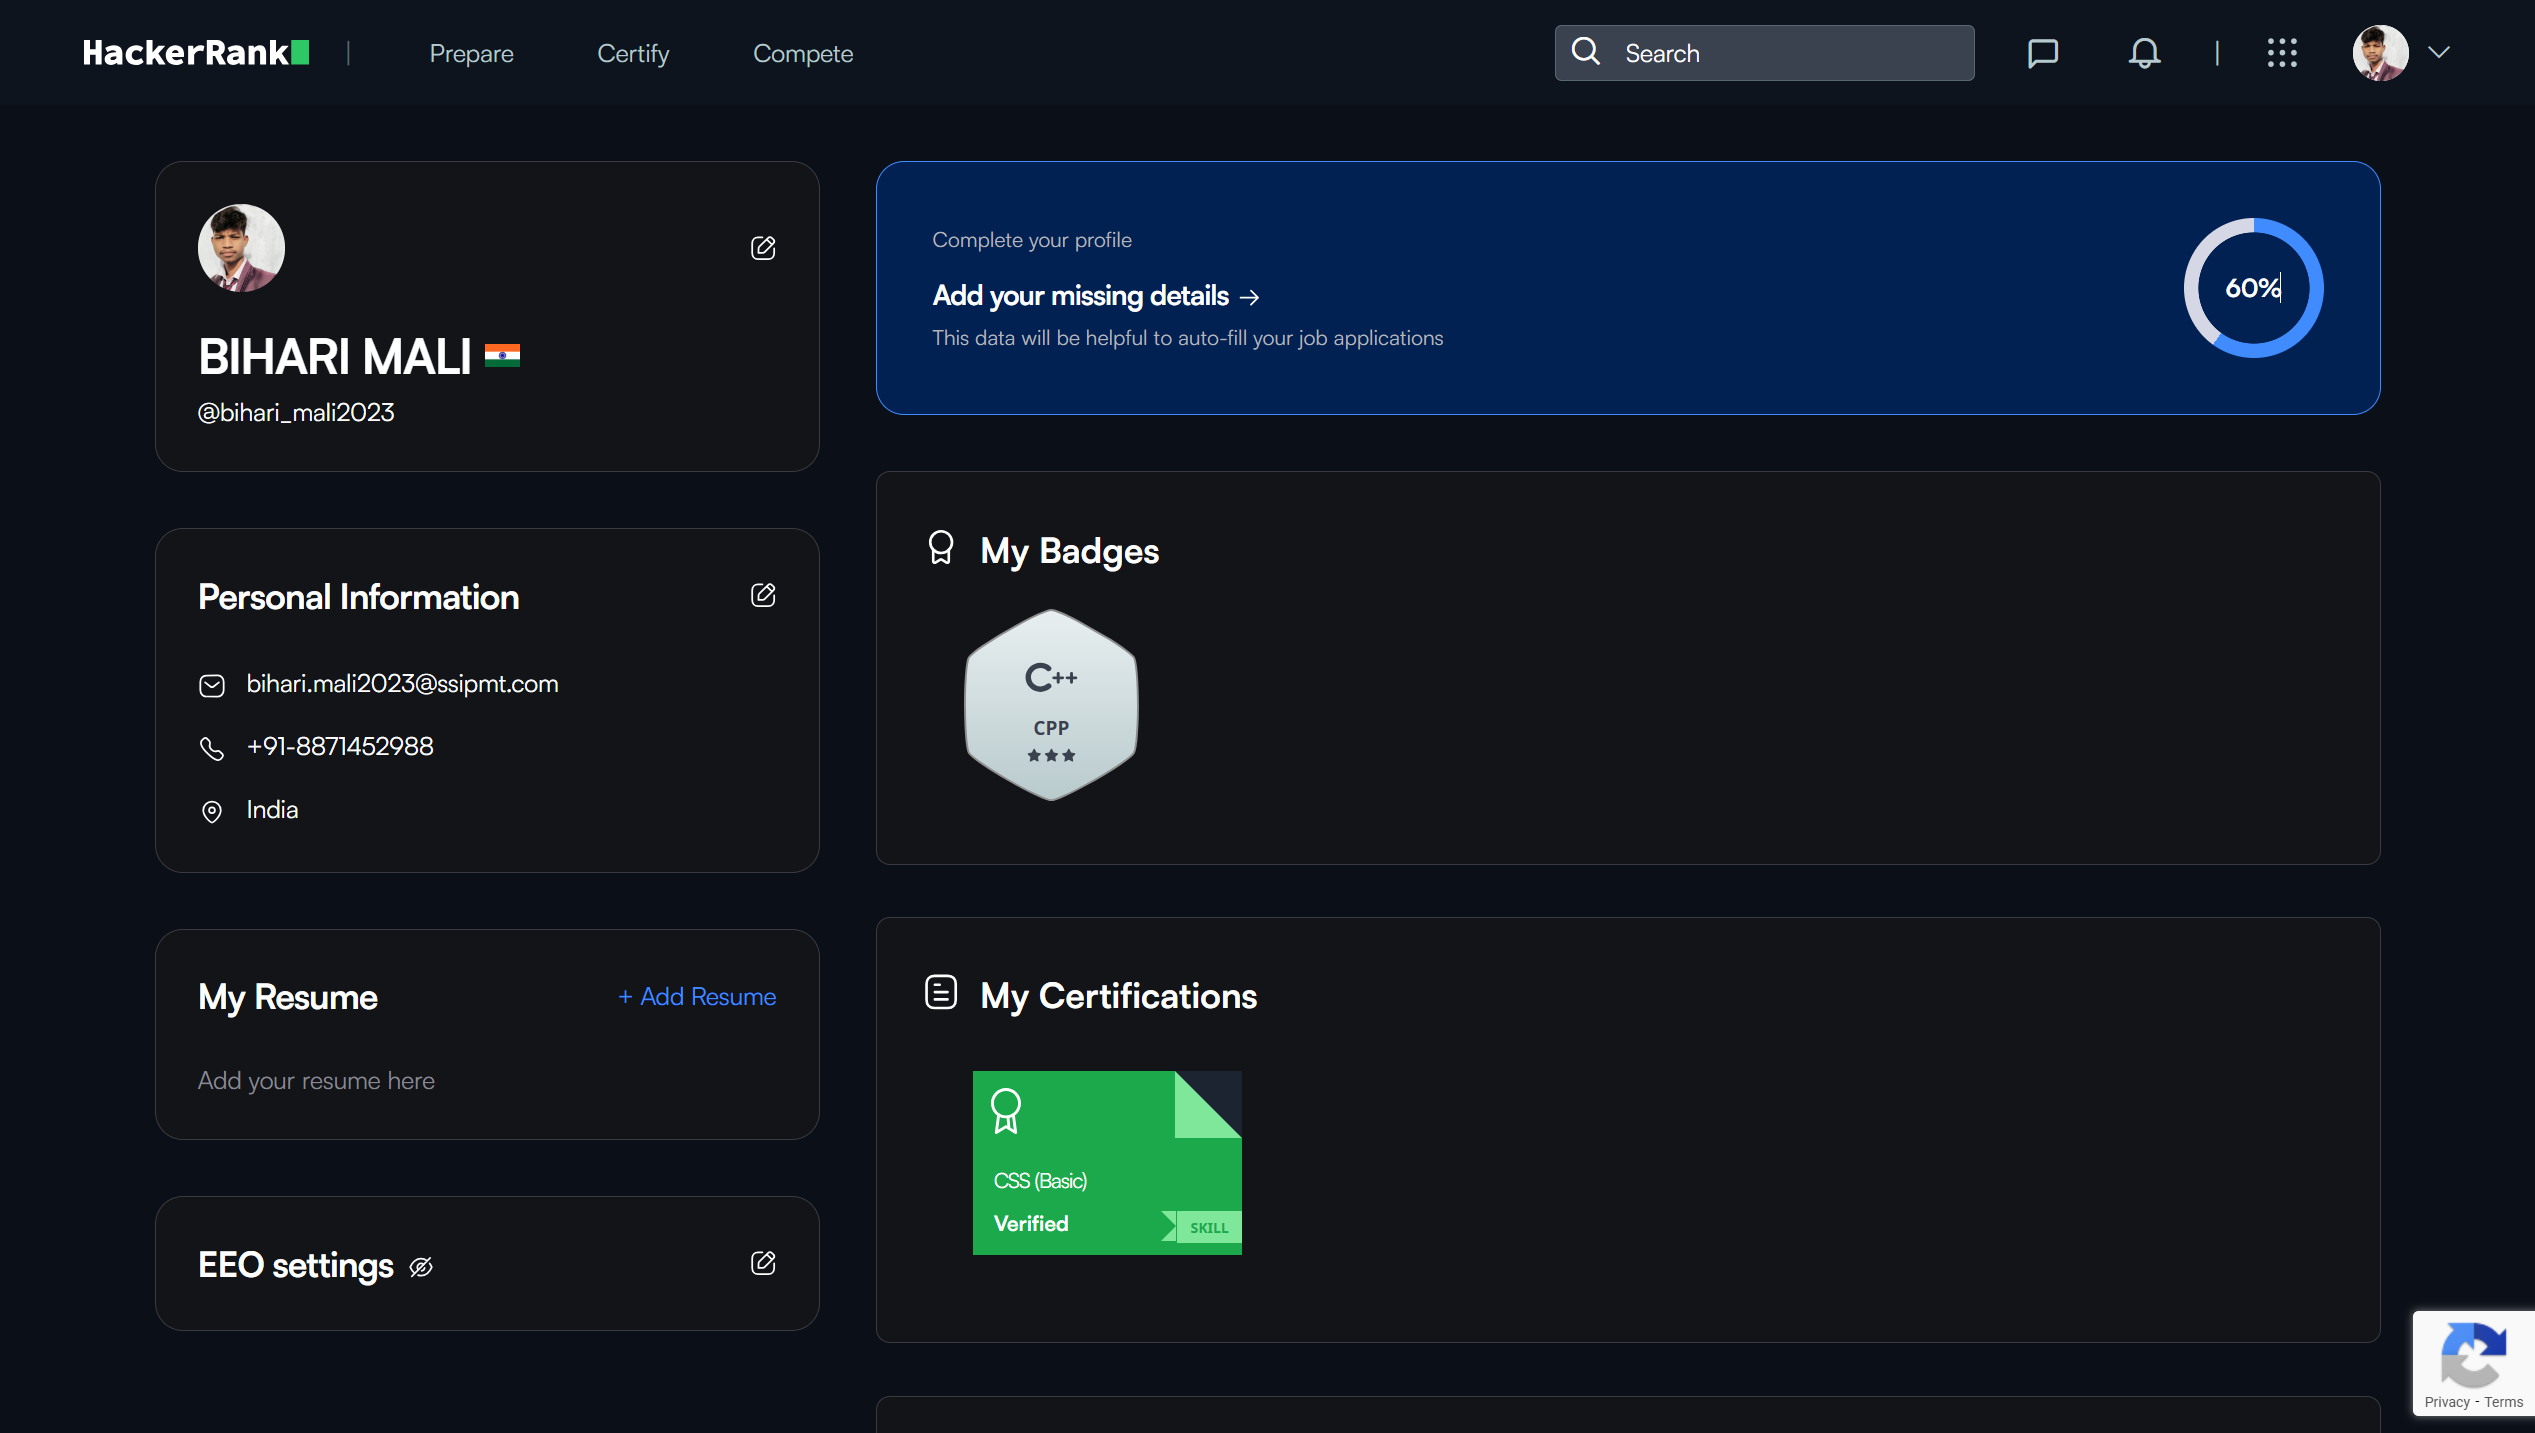Click the large profile photo
Viewport: 2535px width, 1433px height.
click(x=241, y=248)
